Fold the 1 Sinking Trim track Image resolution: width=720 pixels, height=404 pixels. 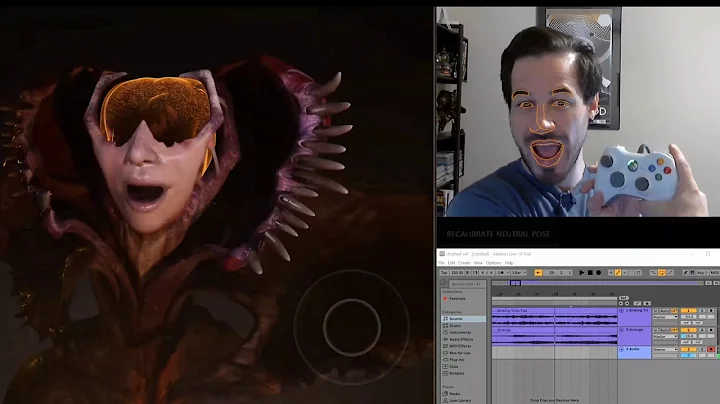click(x=621, y=311)
